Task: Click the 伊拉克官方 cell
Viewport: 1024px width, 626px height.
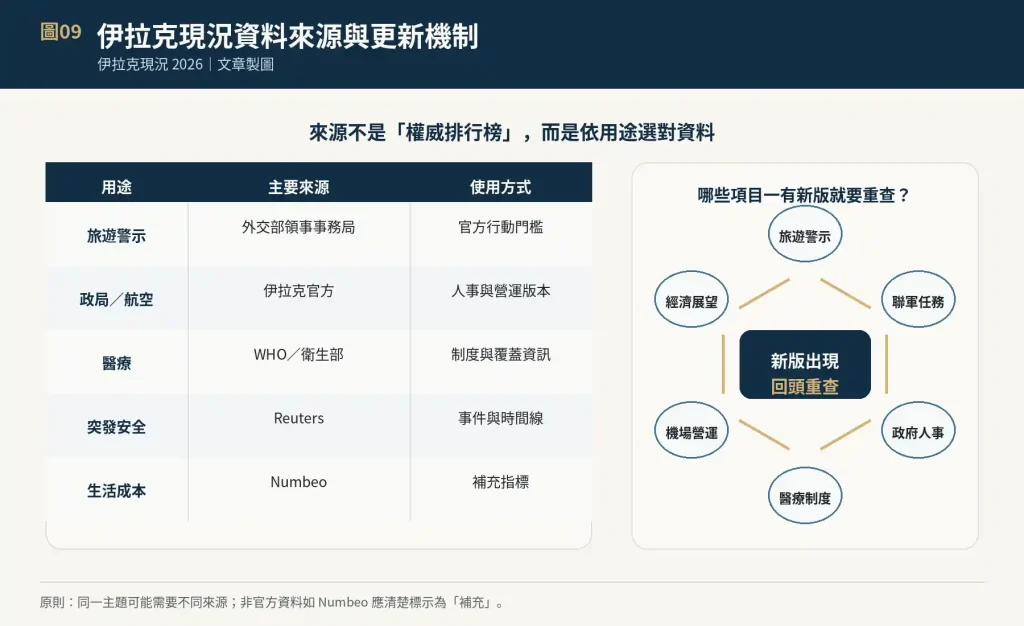Action: coord(298,290)
